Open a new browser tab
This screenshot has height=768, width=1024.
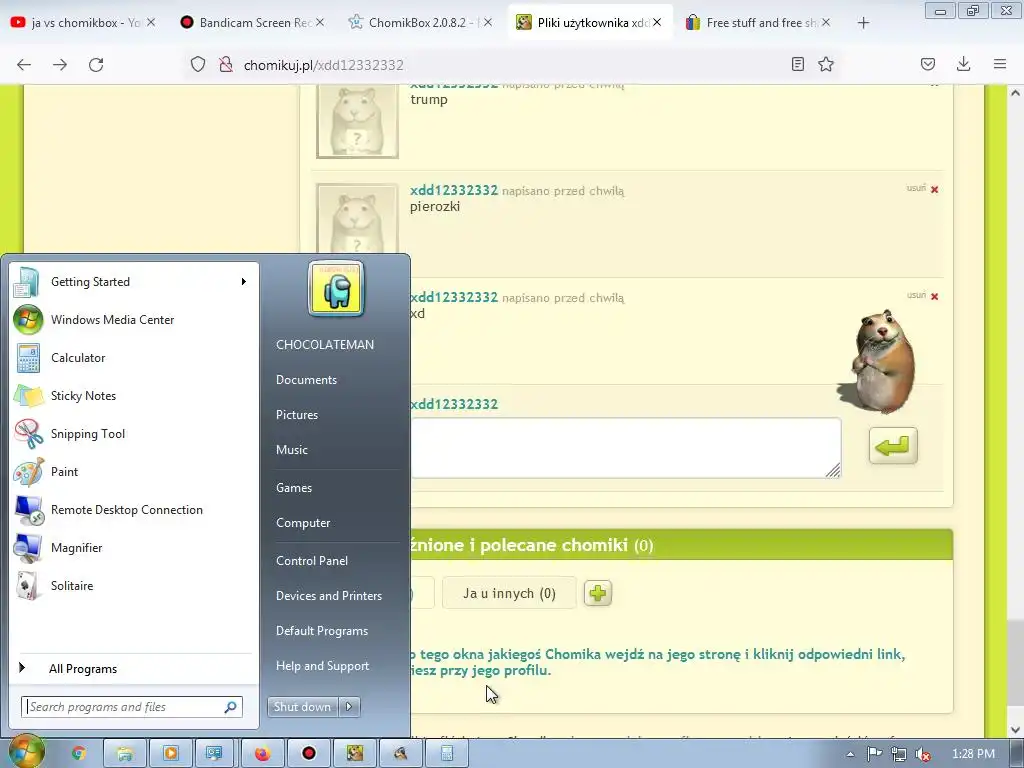coord(863,23)
